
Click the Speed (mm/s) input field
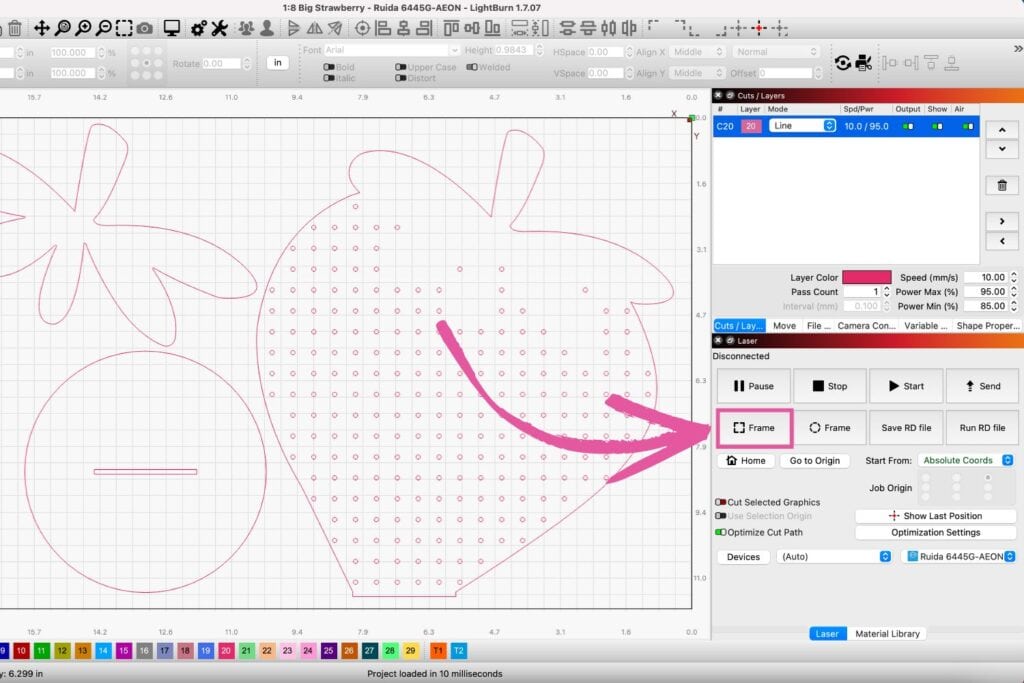(986, 277)
